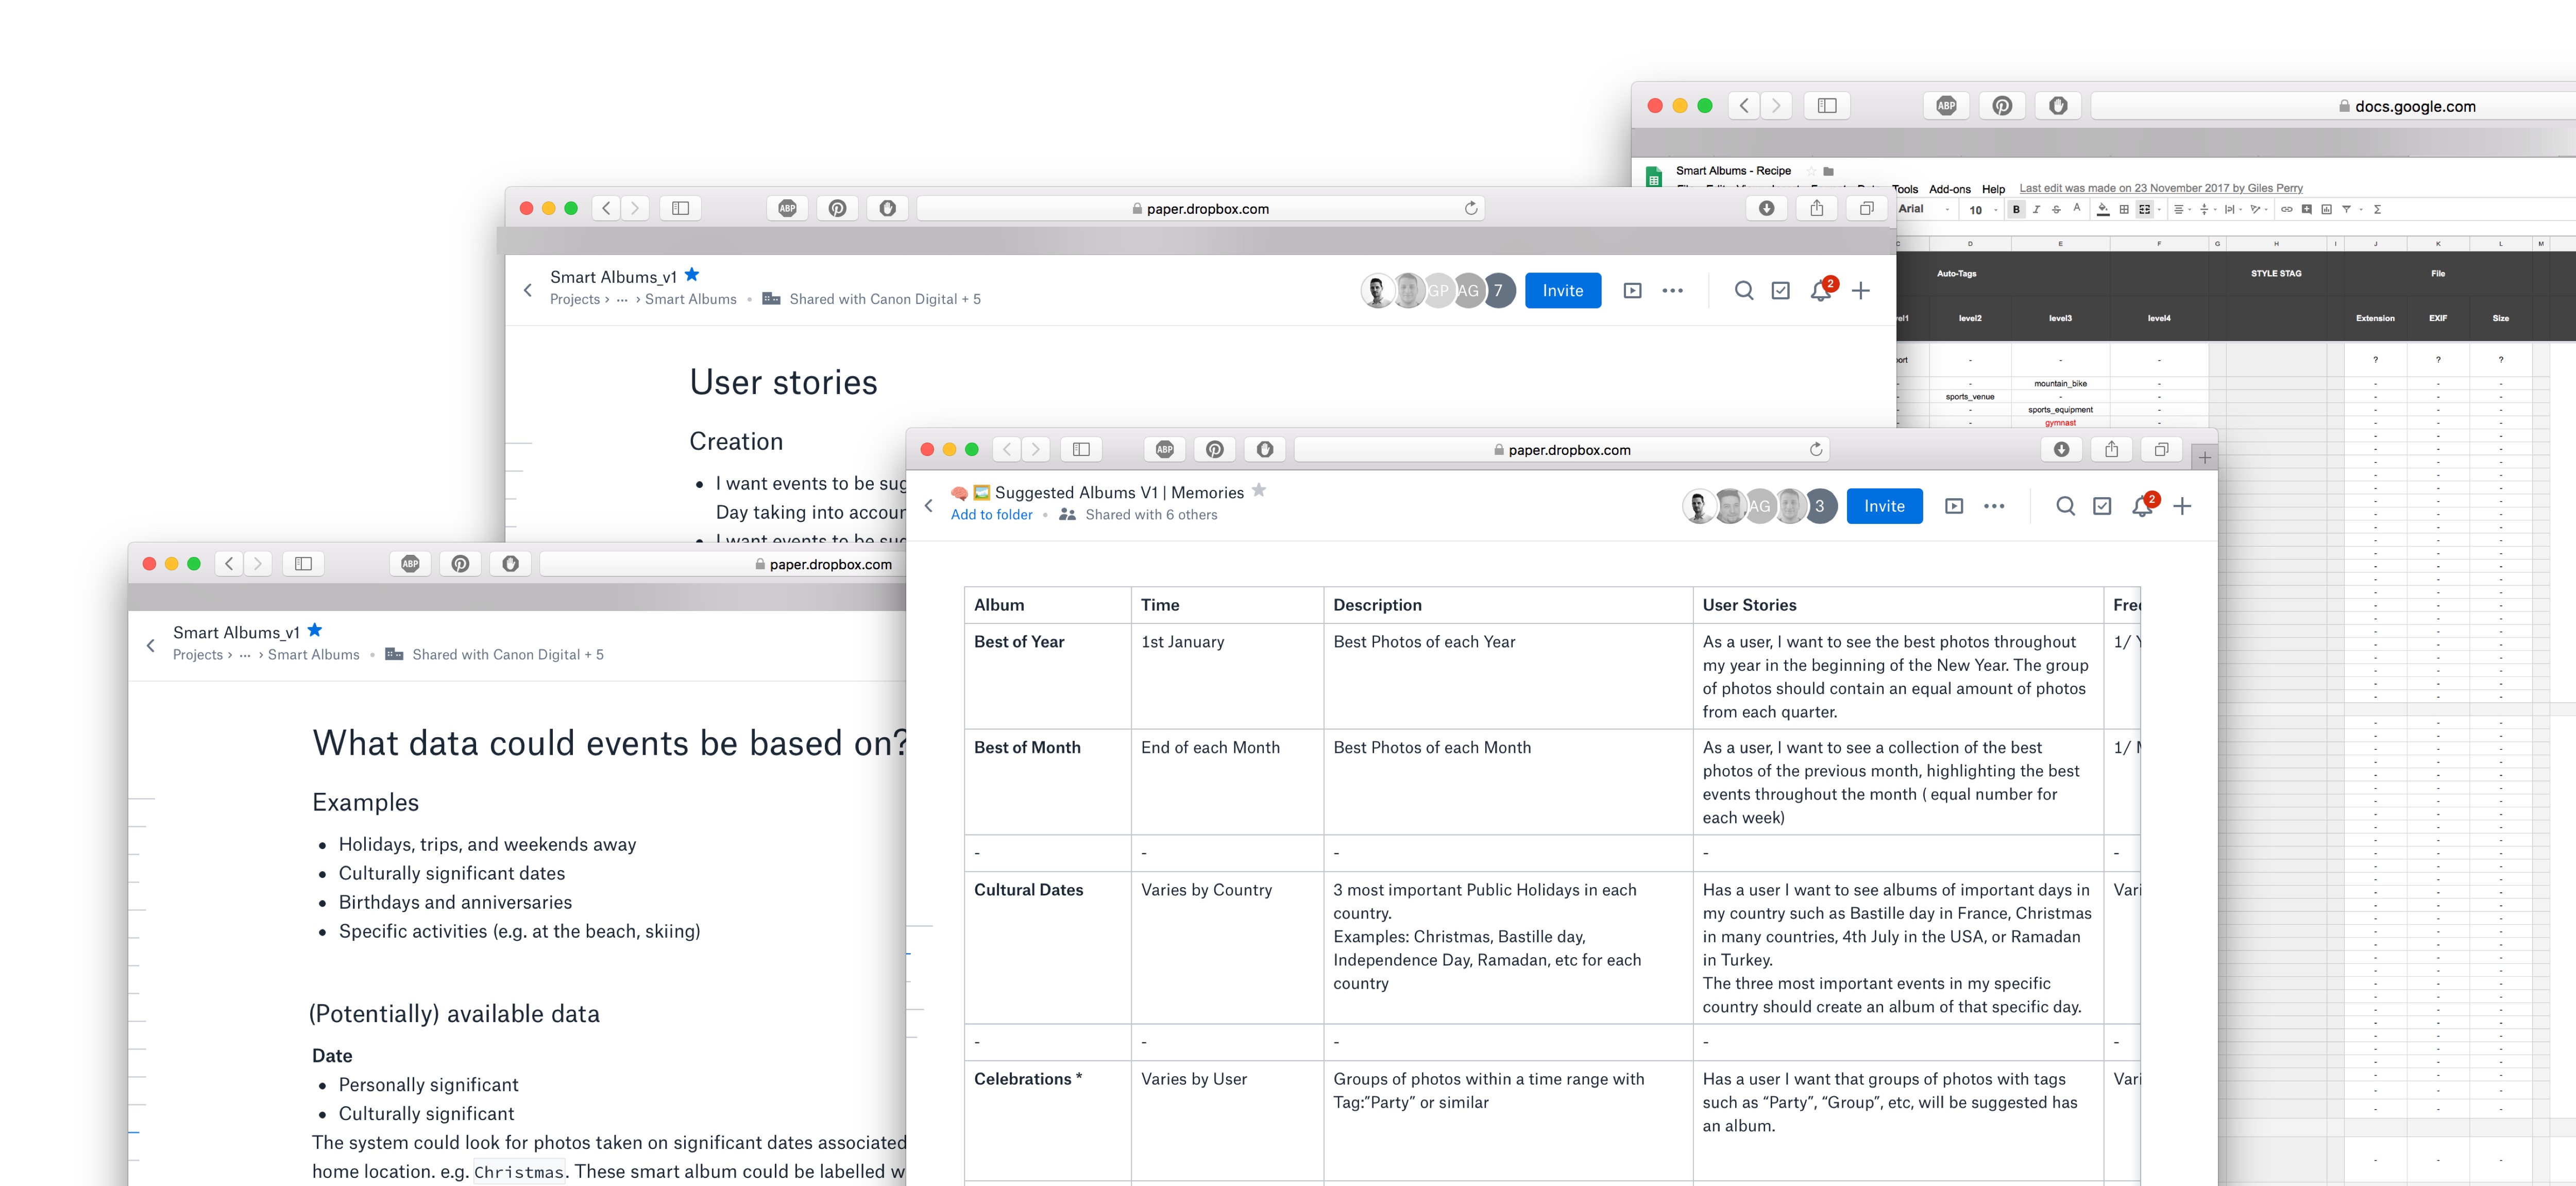
Task: Start presentation mode in Suggested Albums doc
Action: coord(1954,506)
